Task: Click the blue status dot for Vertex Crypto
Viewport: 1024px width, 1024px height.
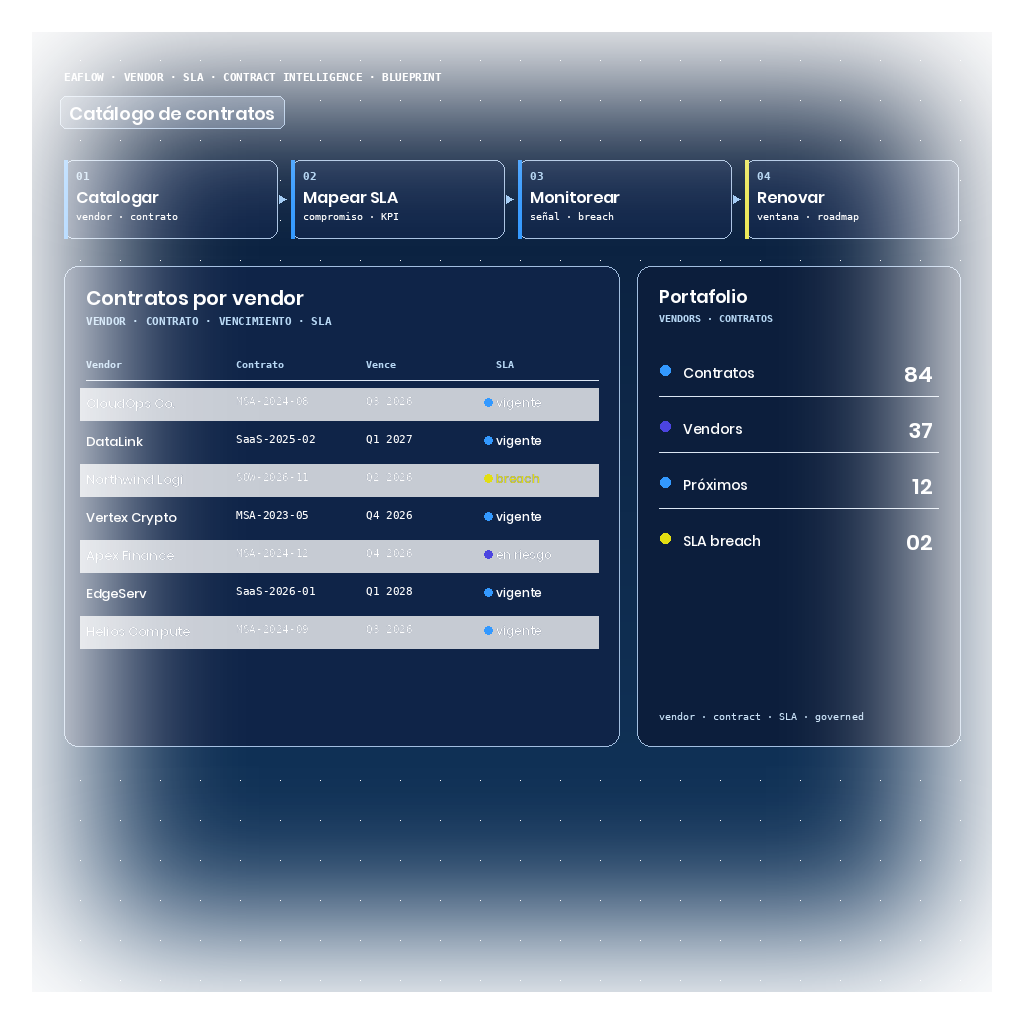Action: click(488, 517)
